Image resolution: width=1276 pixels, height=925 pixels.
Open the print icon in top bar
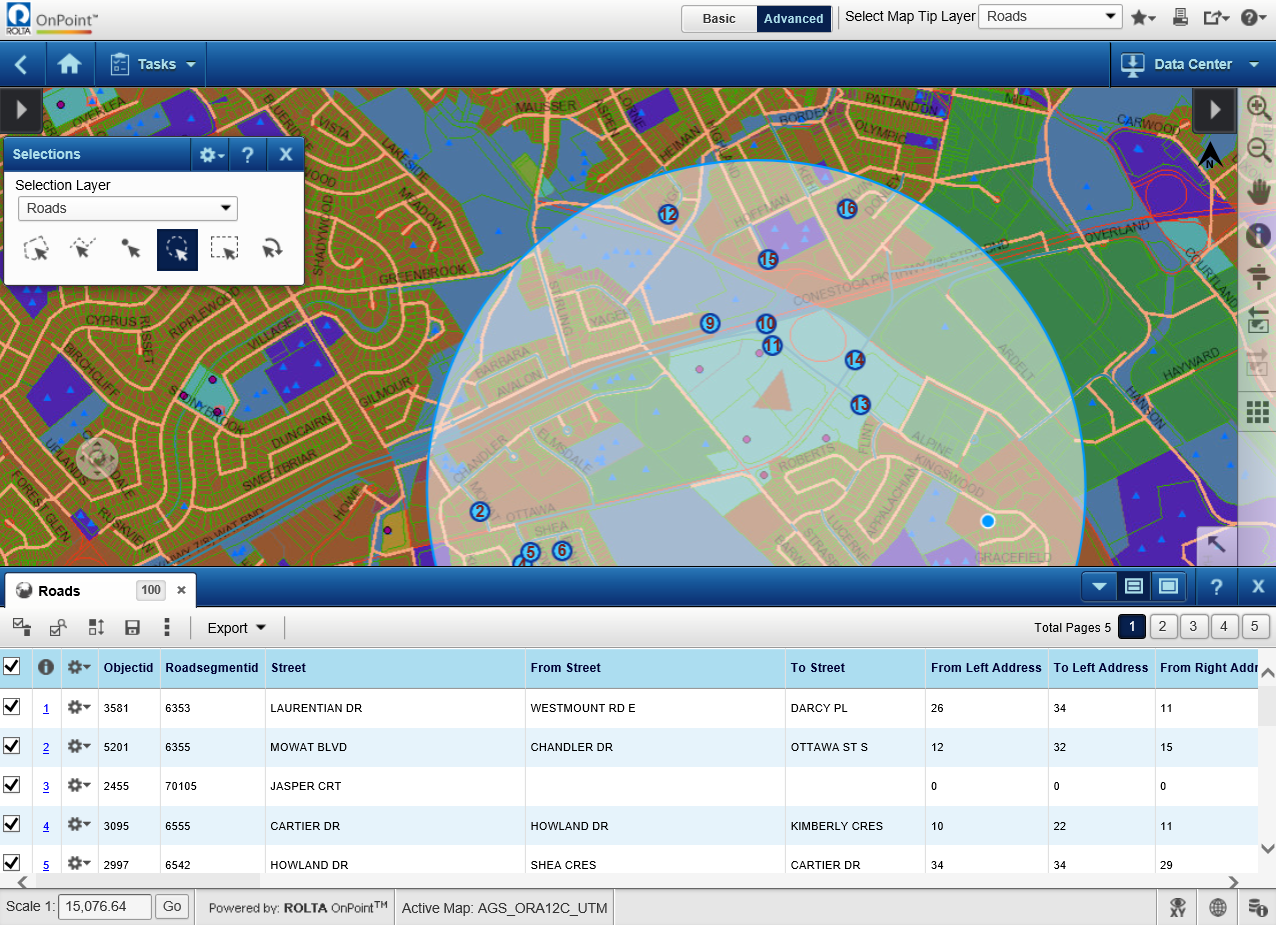[x=1181, y=17]
